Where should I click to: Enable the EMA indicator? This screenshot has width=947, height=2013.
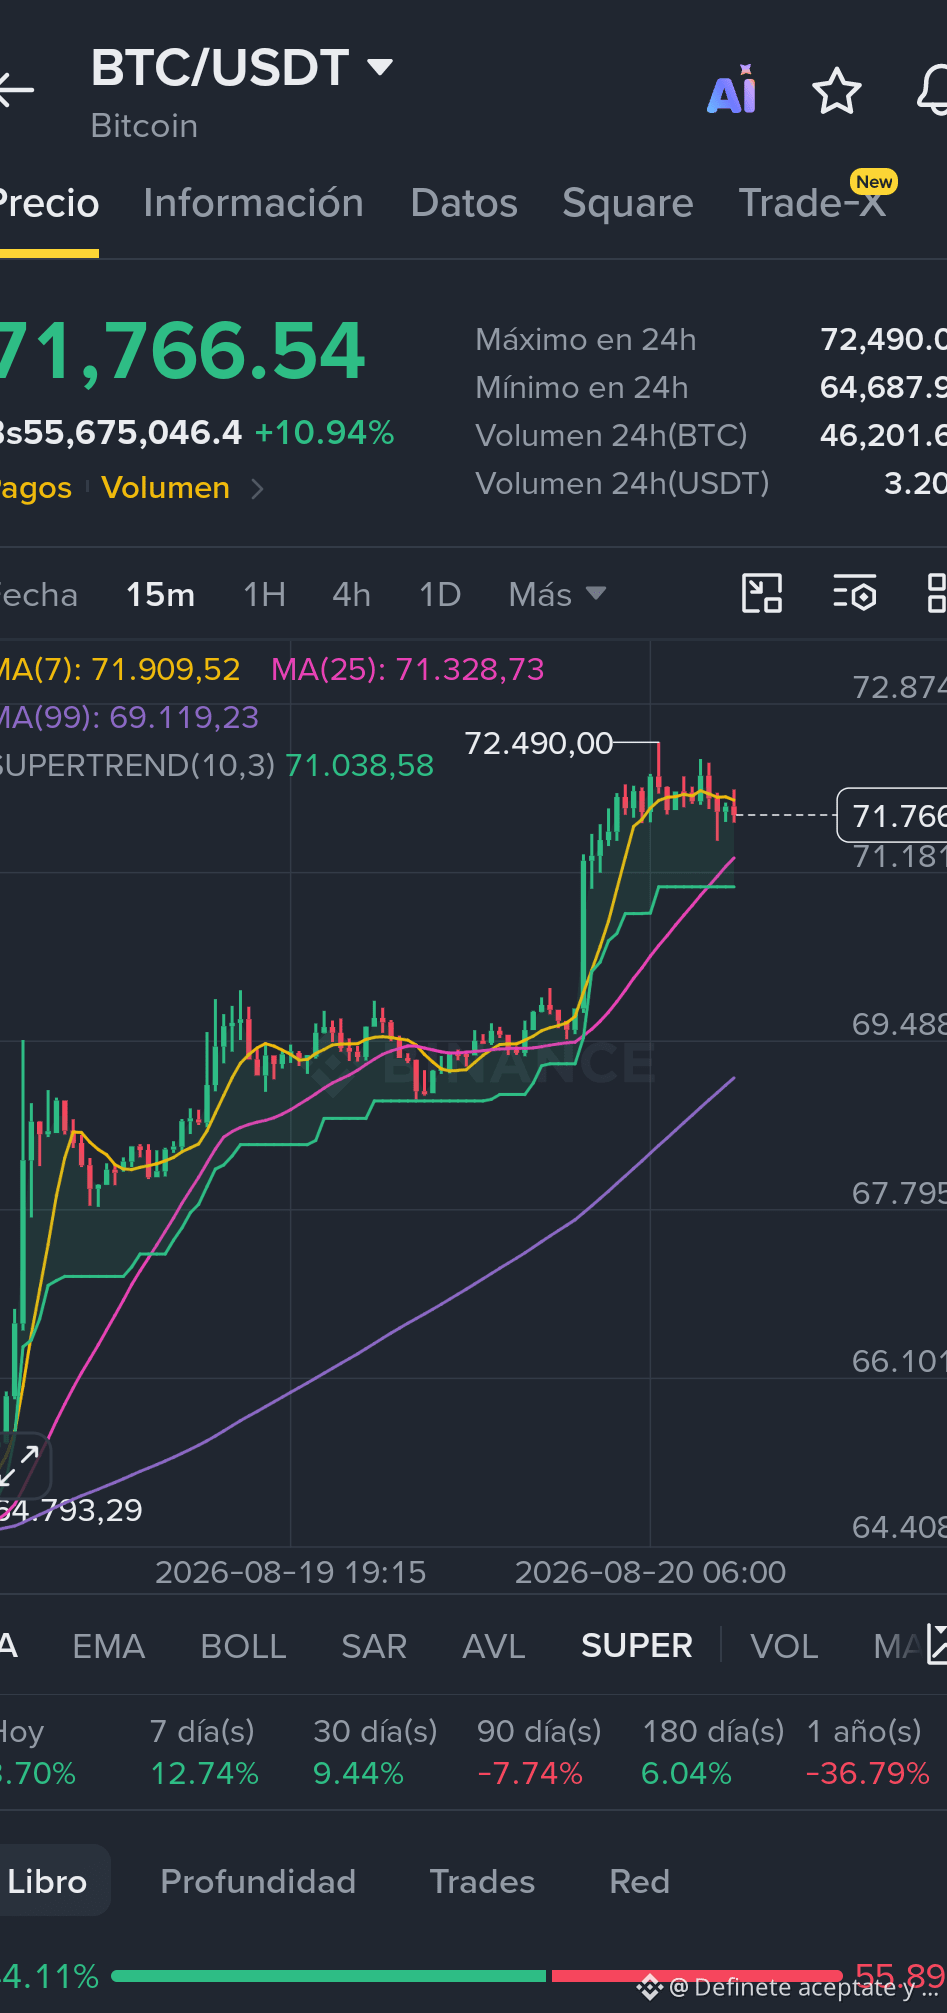pyautogui.click(x=109, y=1646)
